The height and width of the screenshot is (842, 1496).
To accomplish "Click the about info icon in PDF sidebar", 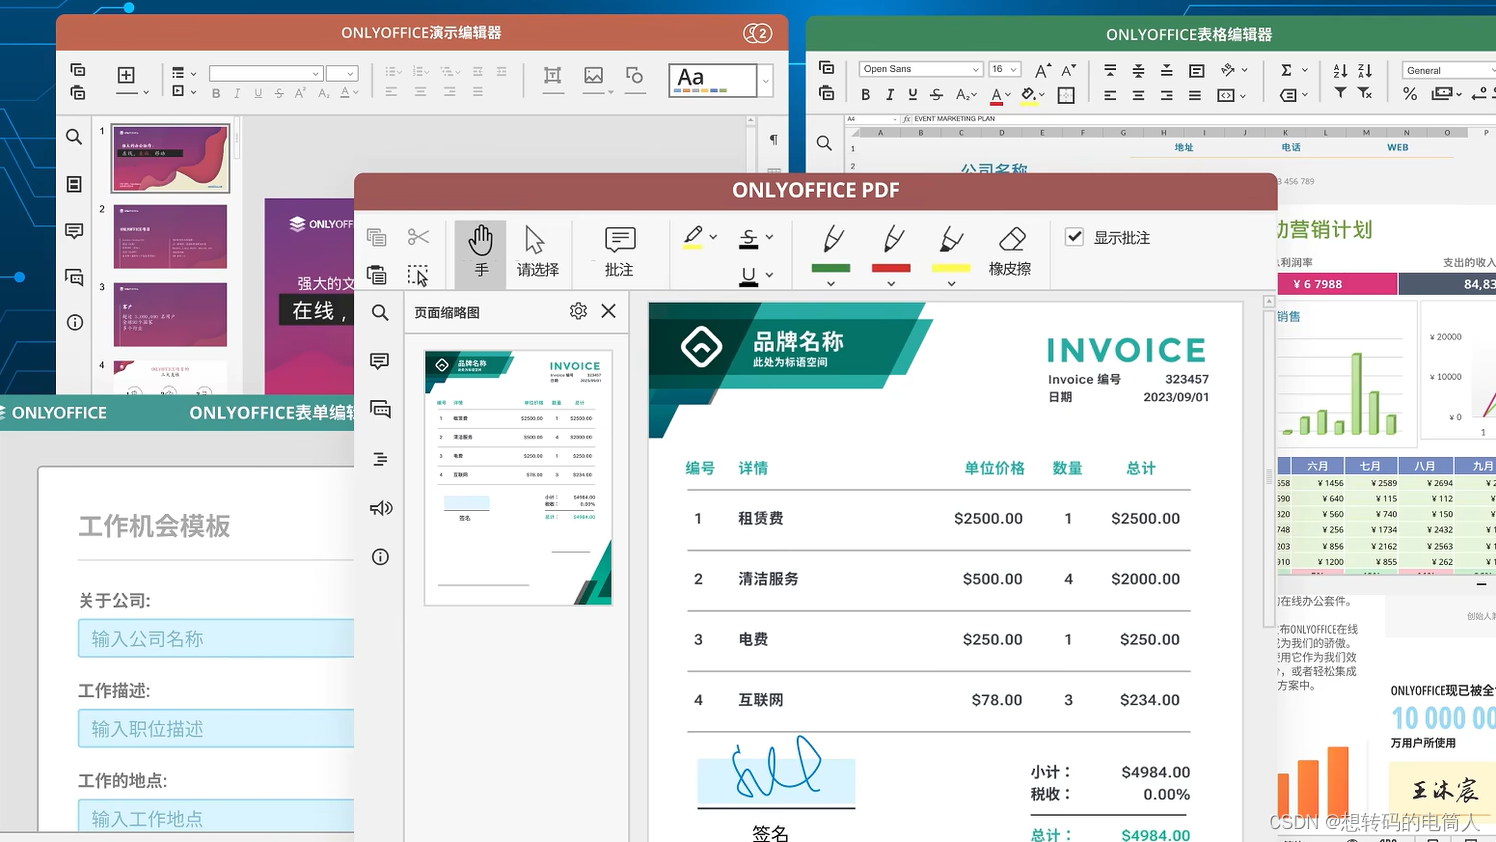I will pyautogui.click(x=380, y=557).
